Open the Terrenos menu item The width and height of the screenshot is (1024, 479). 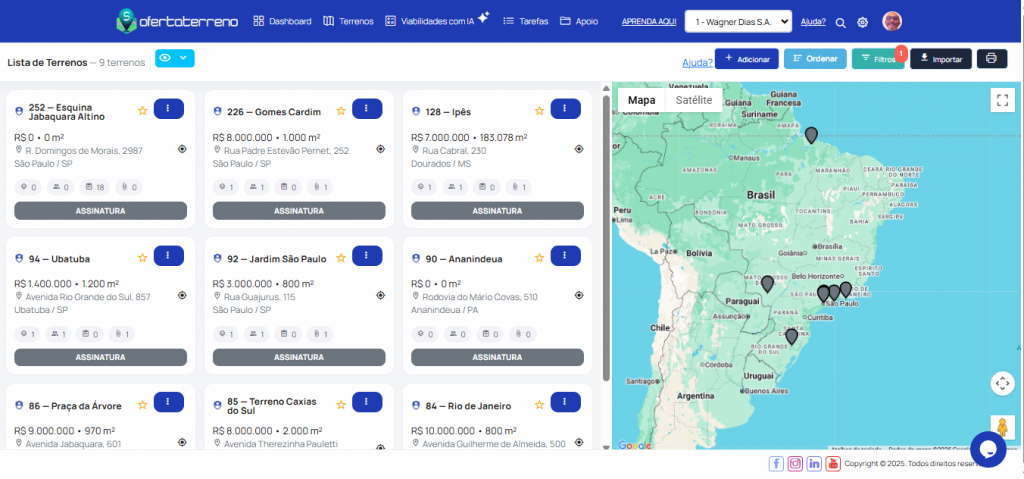coord(348,21)
